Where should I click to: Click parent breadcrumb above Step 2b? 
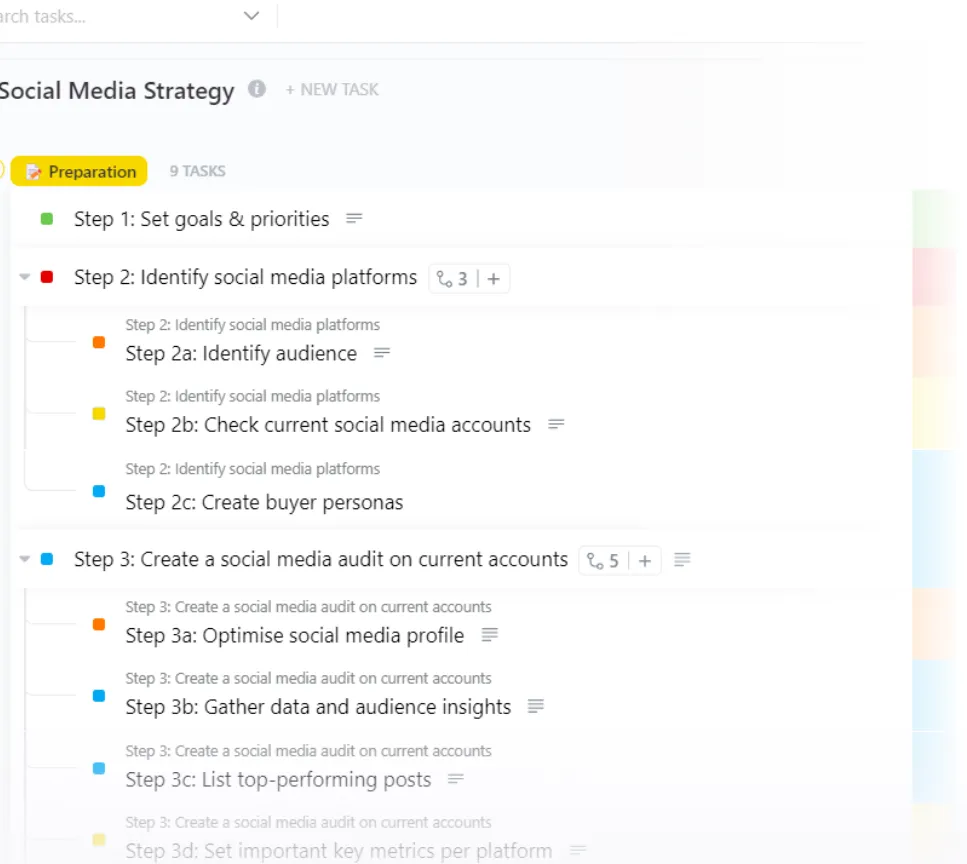253,397
